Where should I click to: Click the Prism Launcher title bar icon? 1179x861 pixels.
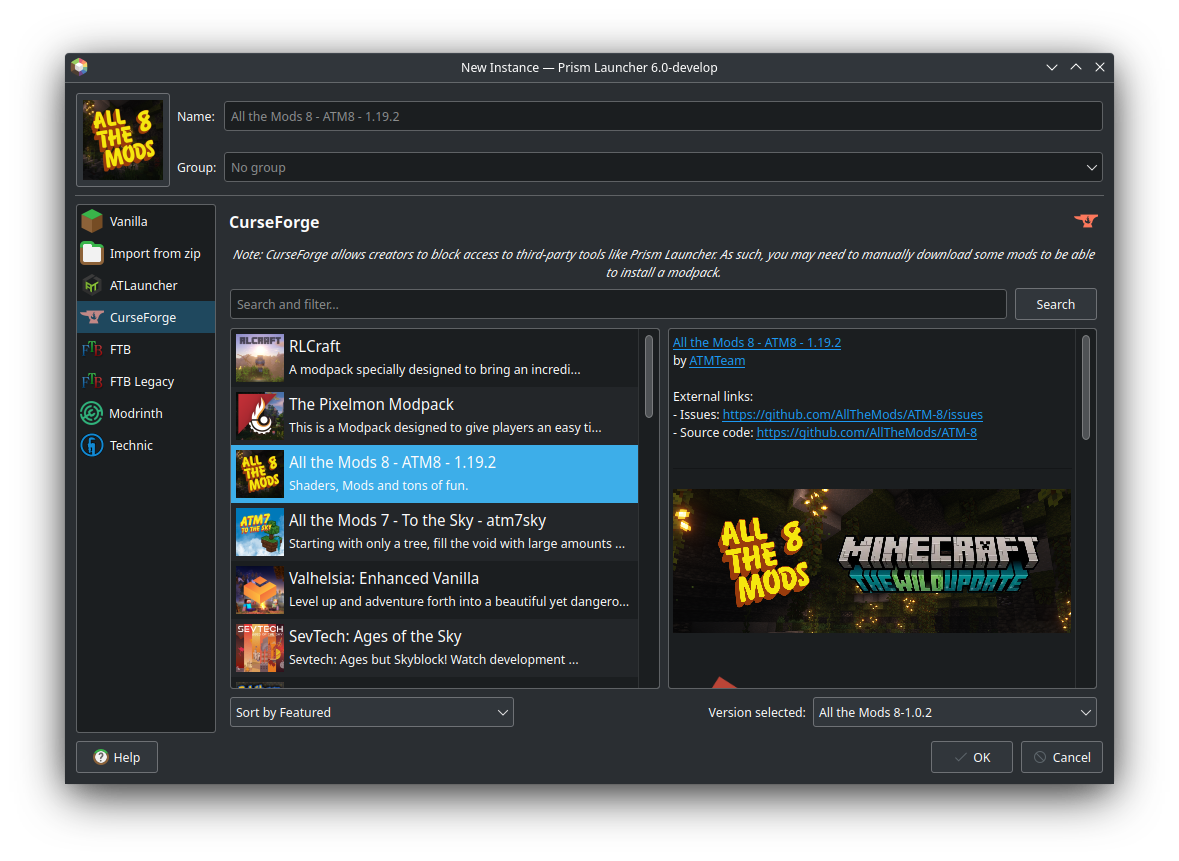pos(80,67)
